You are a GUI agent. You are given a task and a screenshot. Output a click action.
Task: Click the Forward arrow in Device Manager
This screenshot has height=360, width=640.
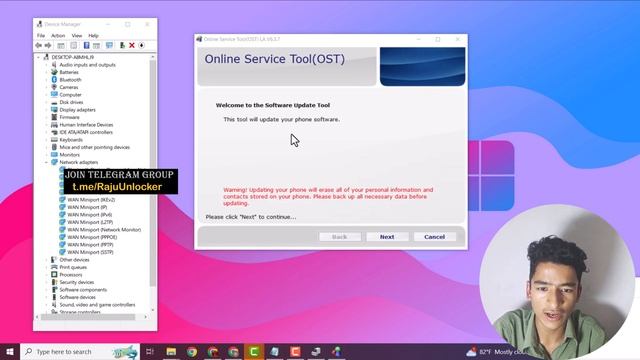pyautogui.click(x=48, y=45)
